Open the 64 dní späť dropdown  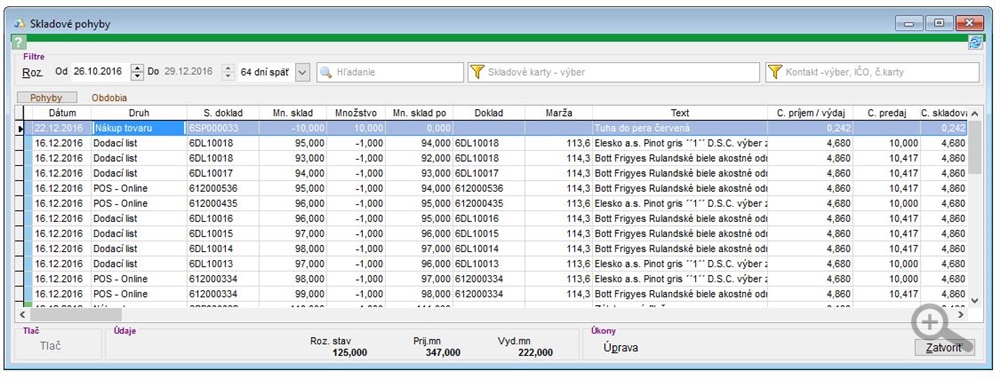(303, 72)
